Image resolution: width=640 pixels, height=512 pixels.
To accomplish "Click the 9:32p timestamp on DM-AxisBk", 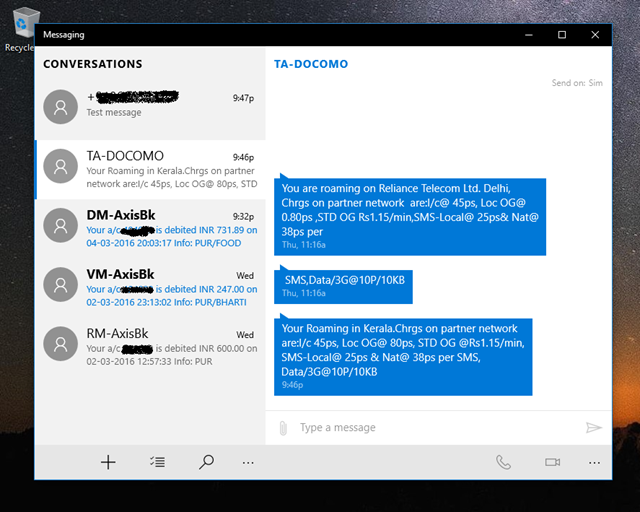I will point(243,216).
